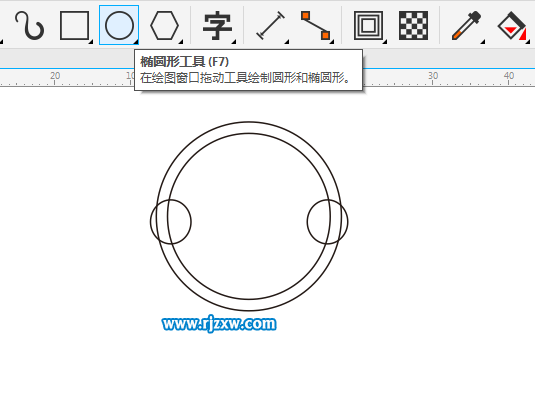
Task: Open the Rectangle tool flyout arrow
Action: point(91,42)
